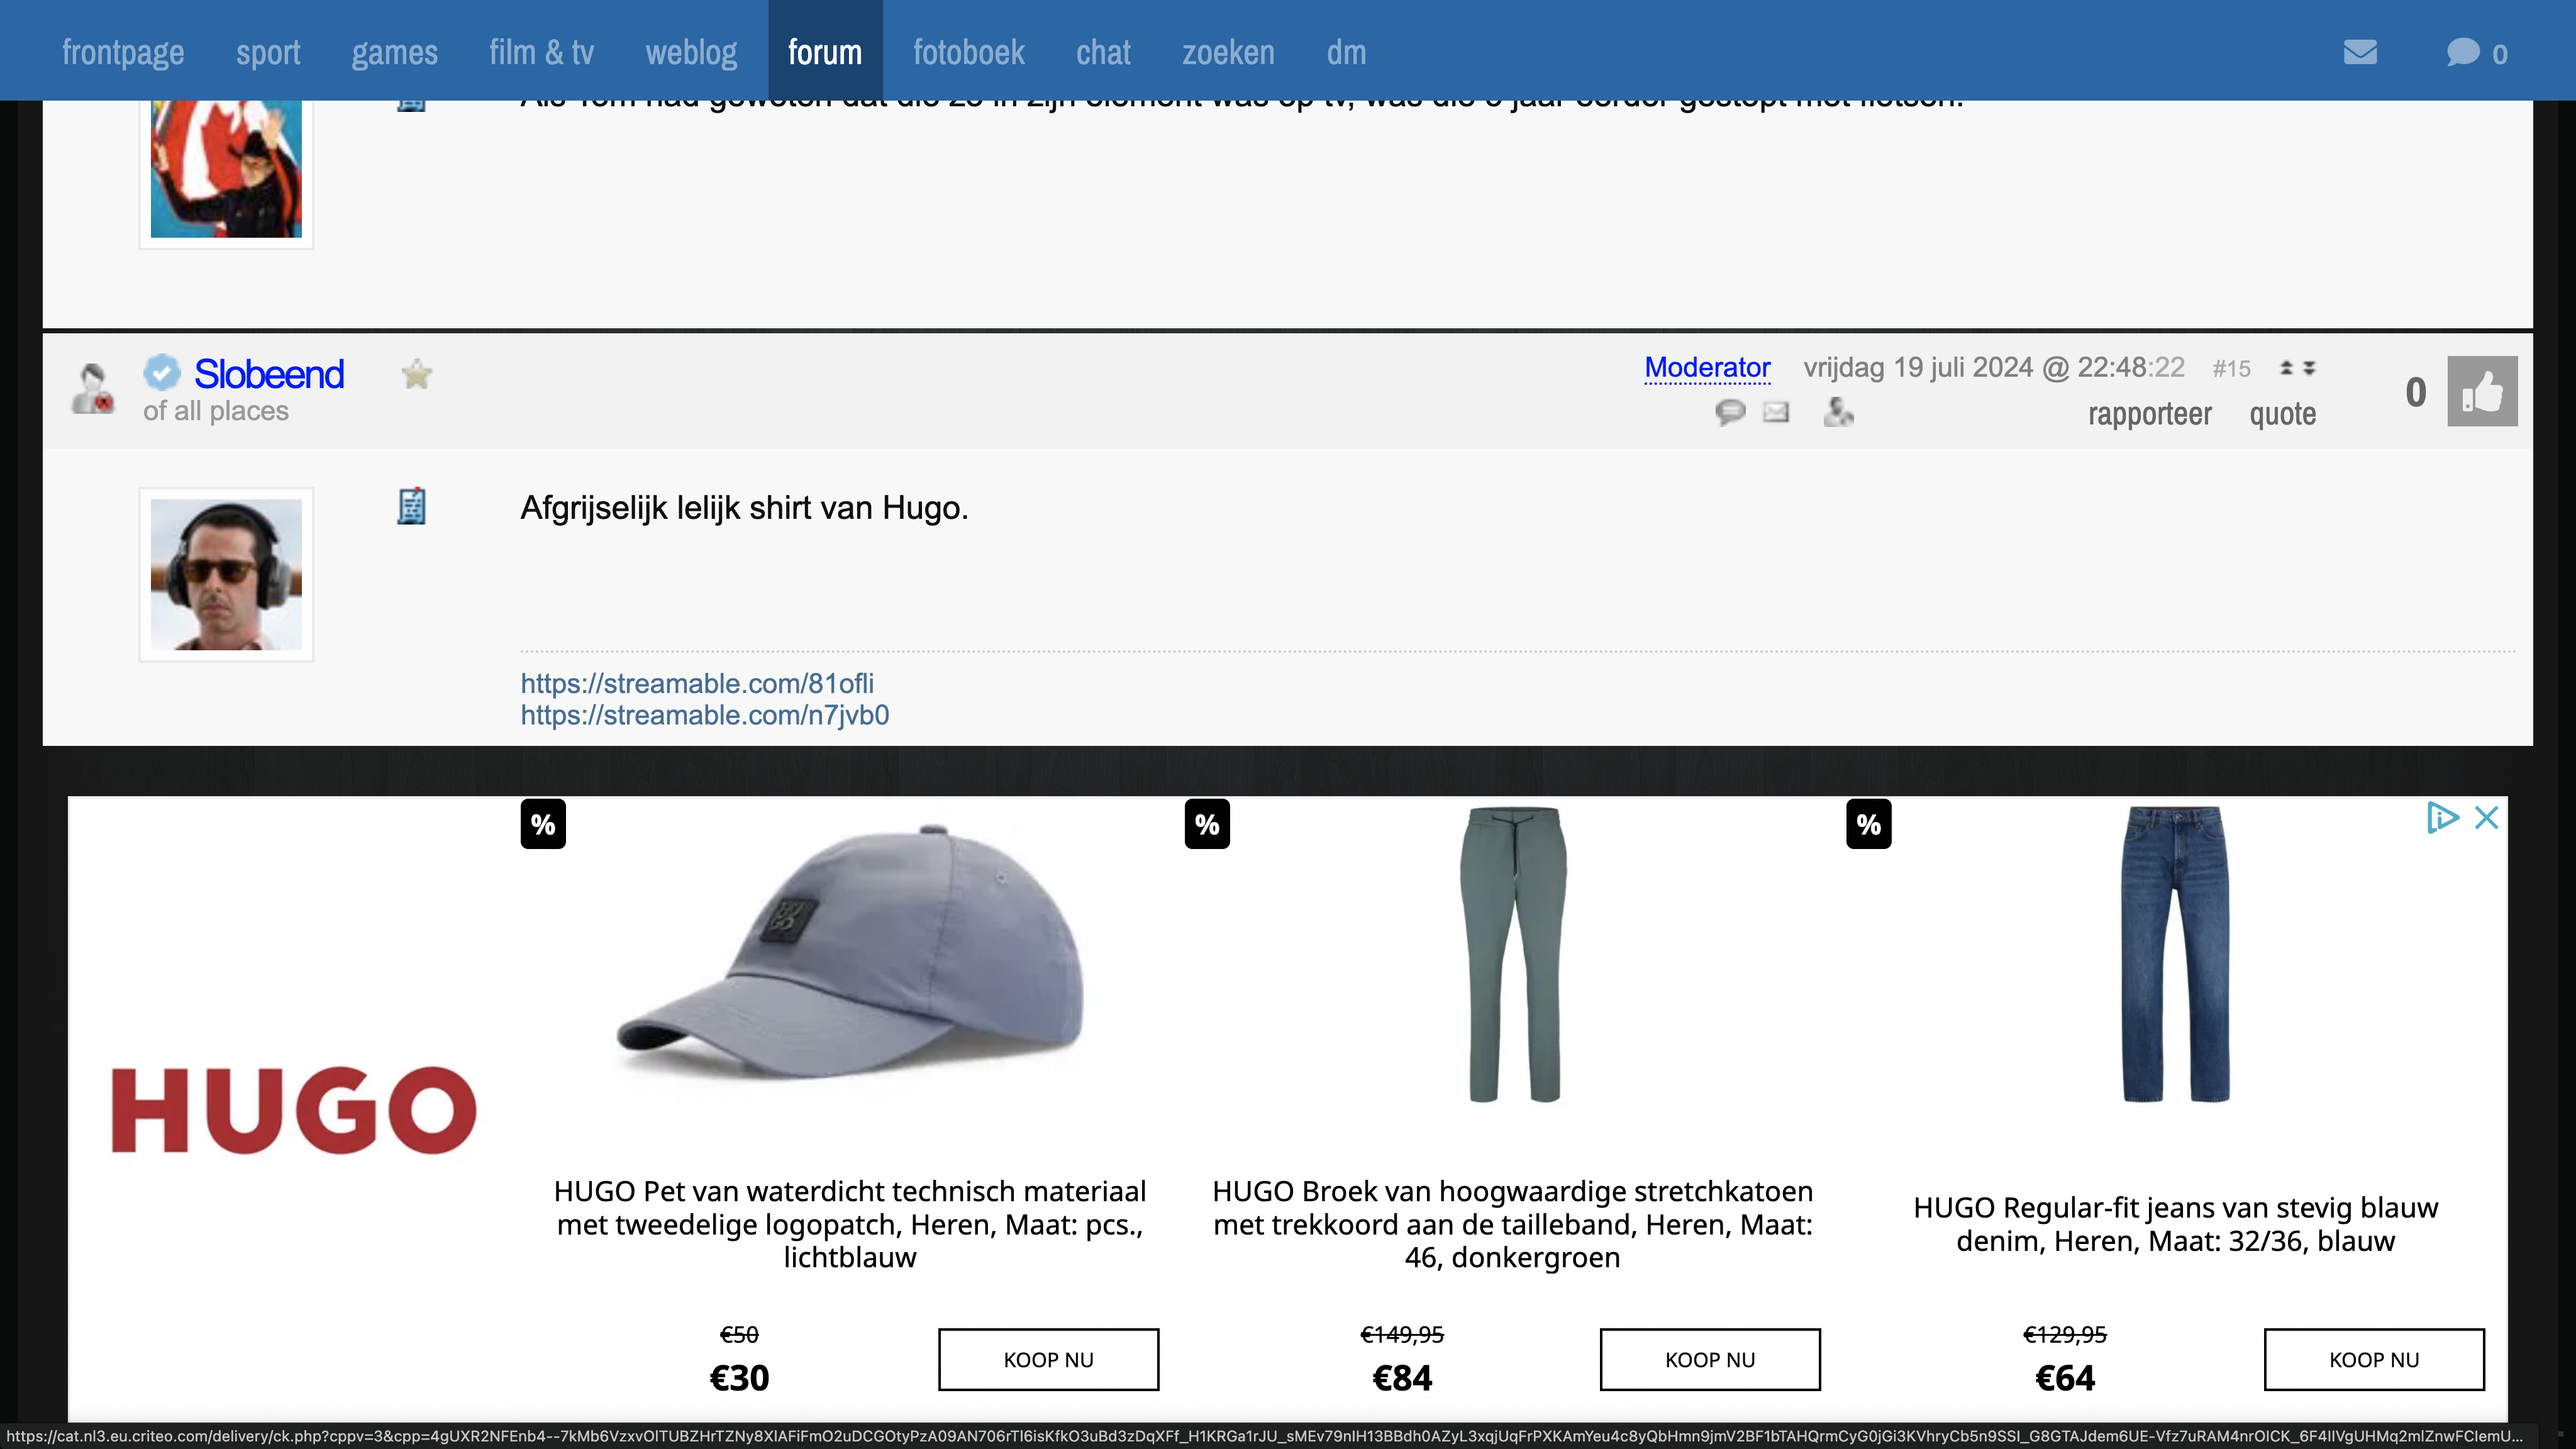
Task: Click the blue jeans product image
Action: [x=2176, y=954]
